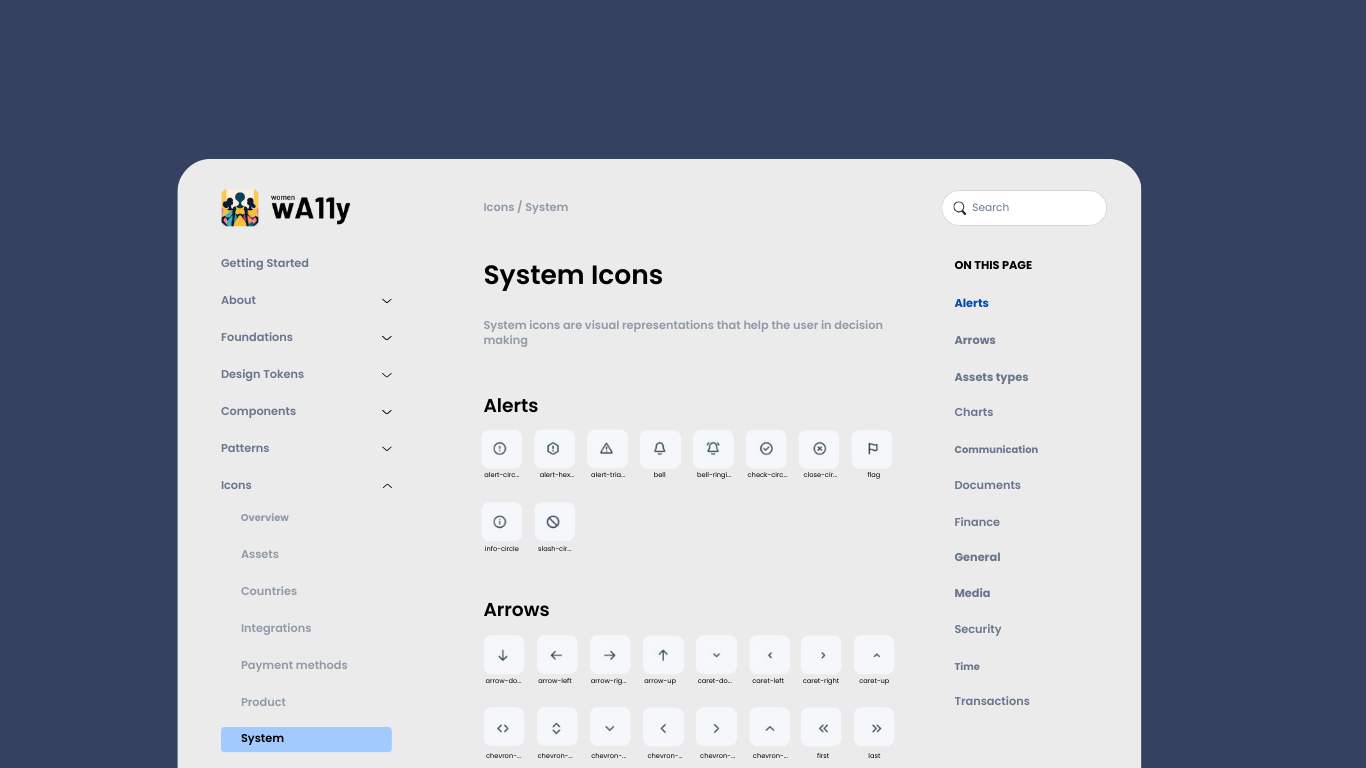Jump to Charts section link
The width and height of the screenshot is (1366, 768).
point(973,412)
